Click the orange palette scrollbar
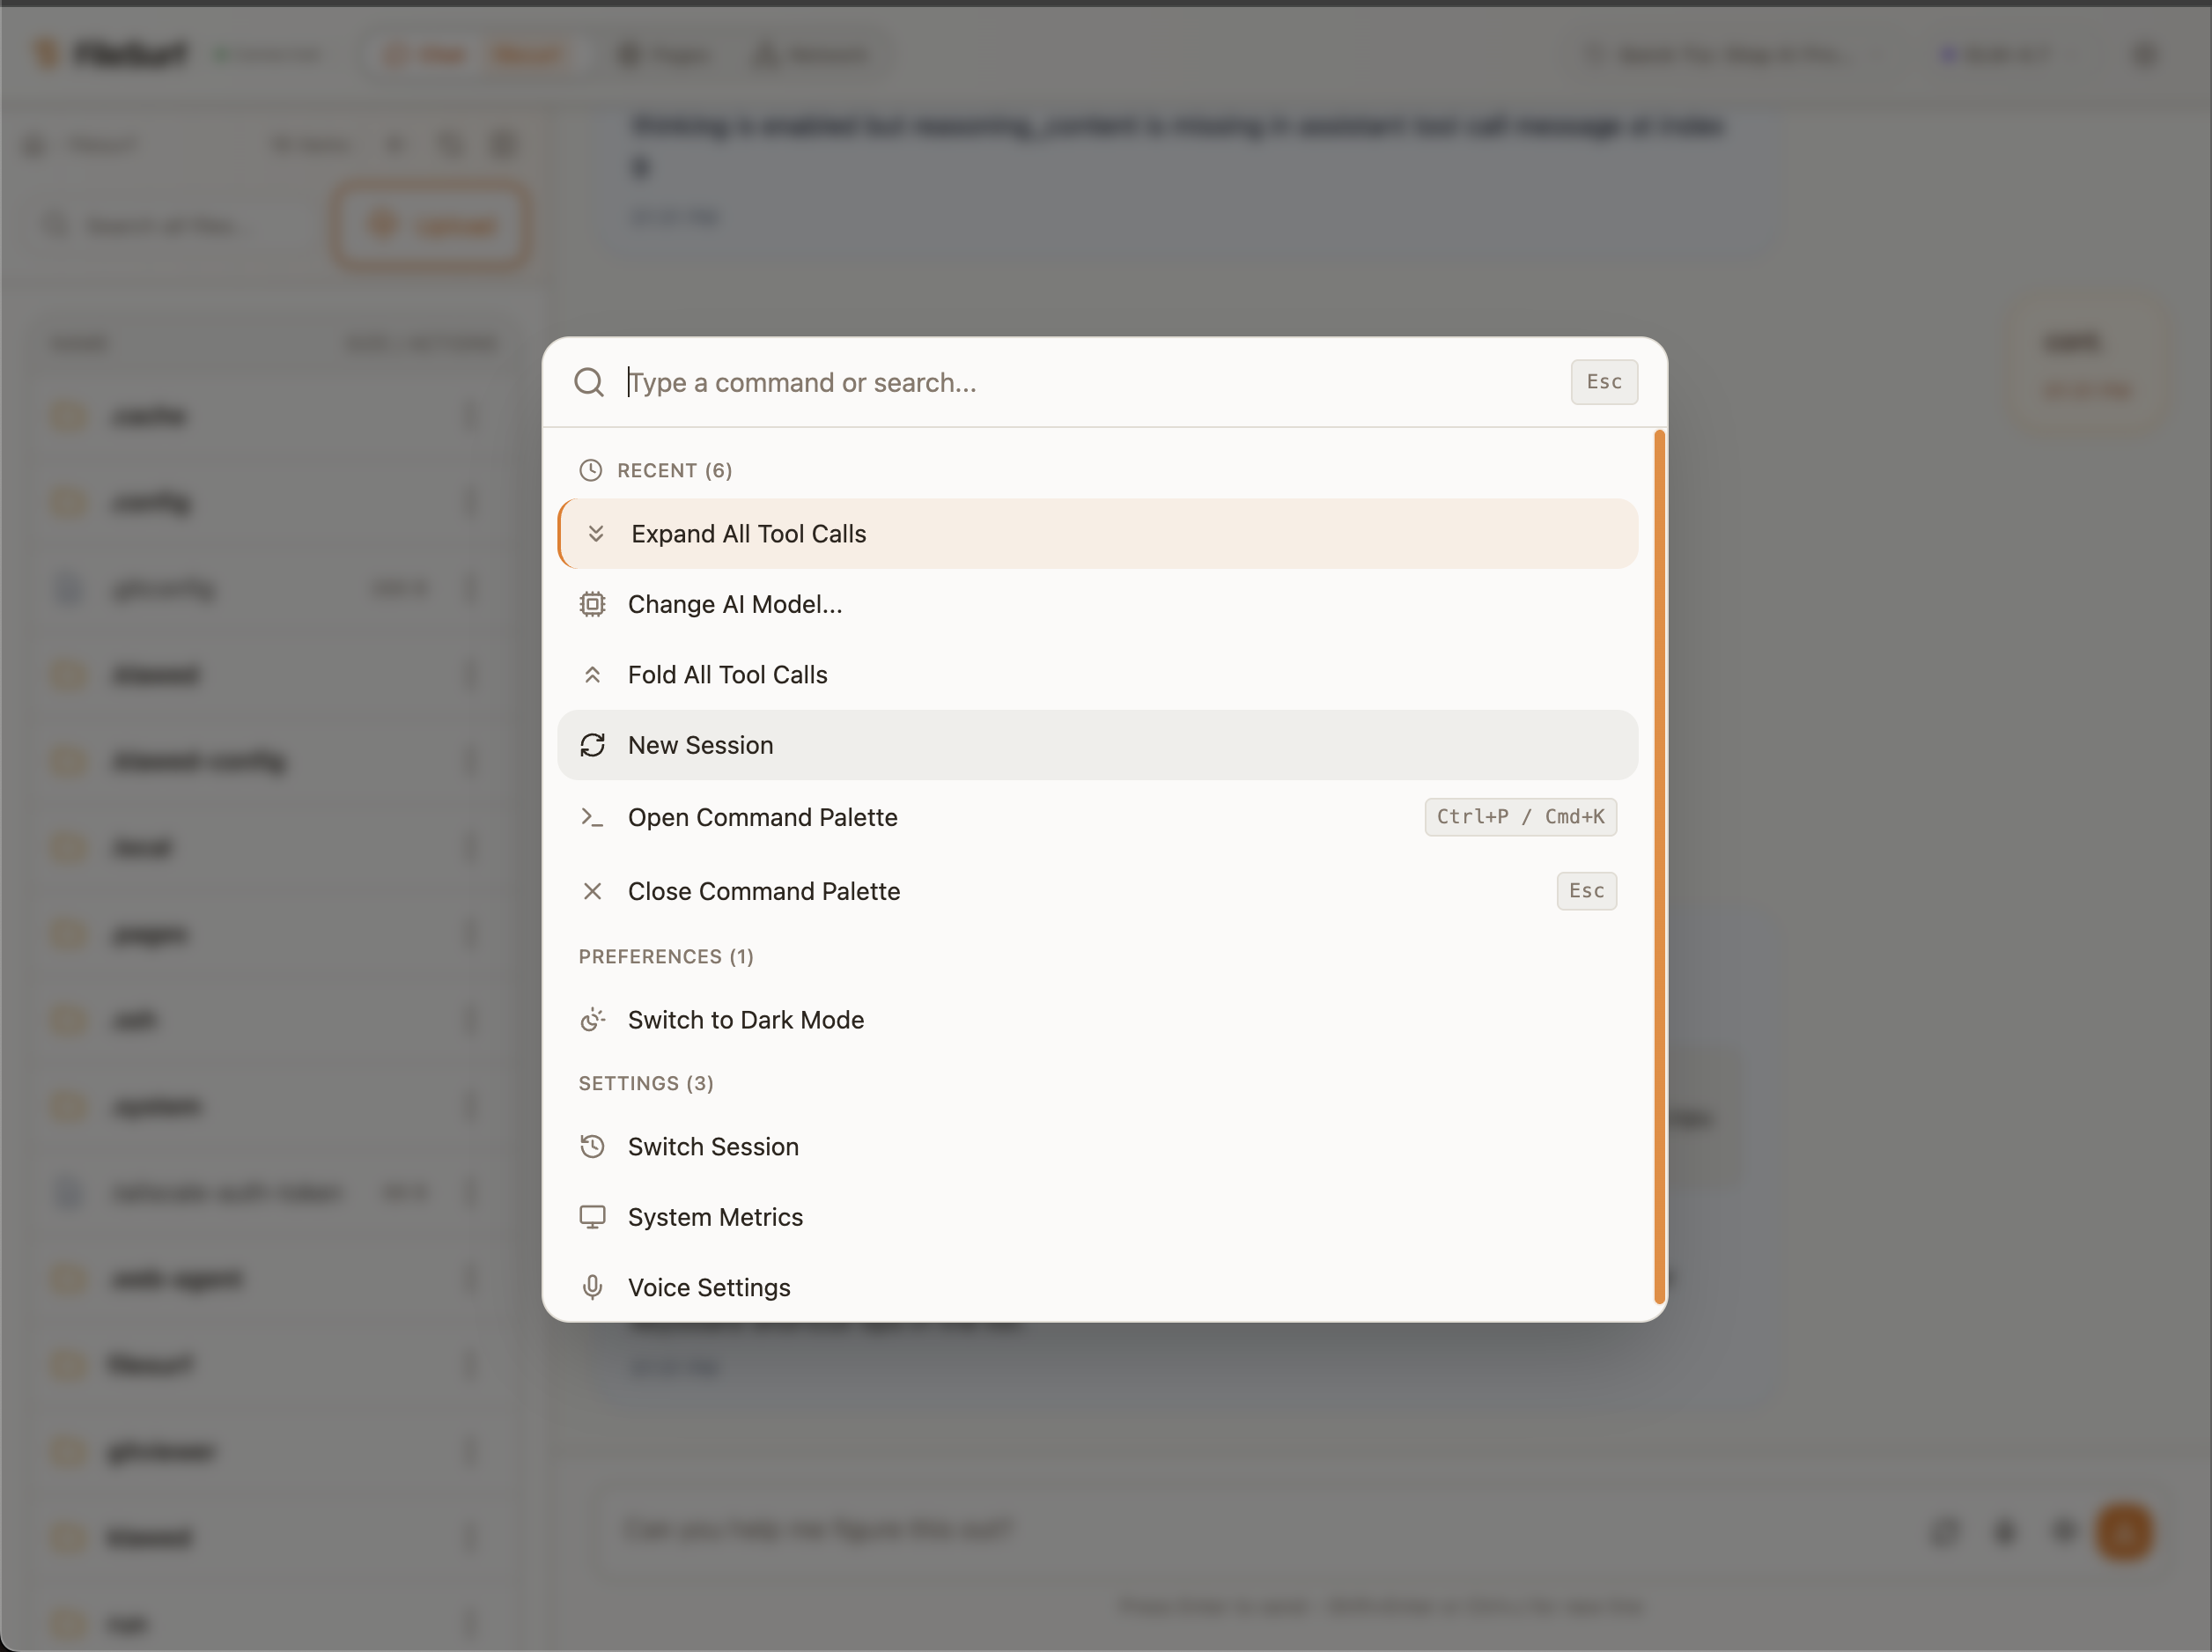 1659,866
